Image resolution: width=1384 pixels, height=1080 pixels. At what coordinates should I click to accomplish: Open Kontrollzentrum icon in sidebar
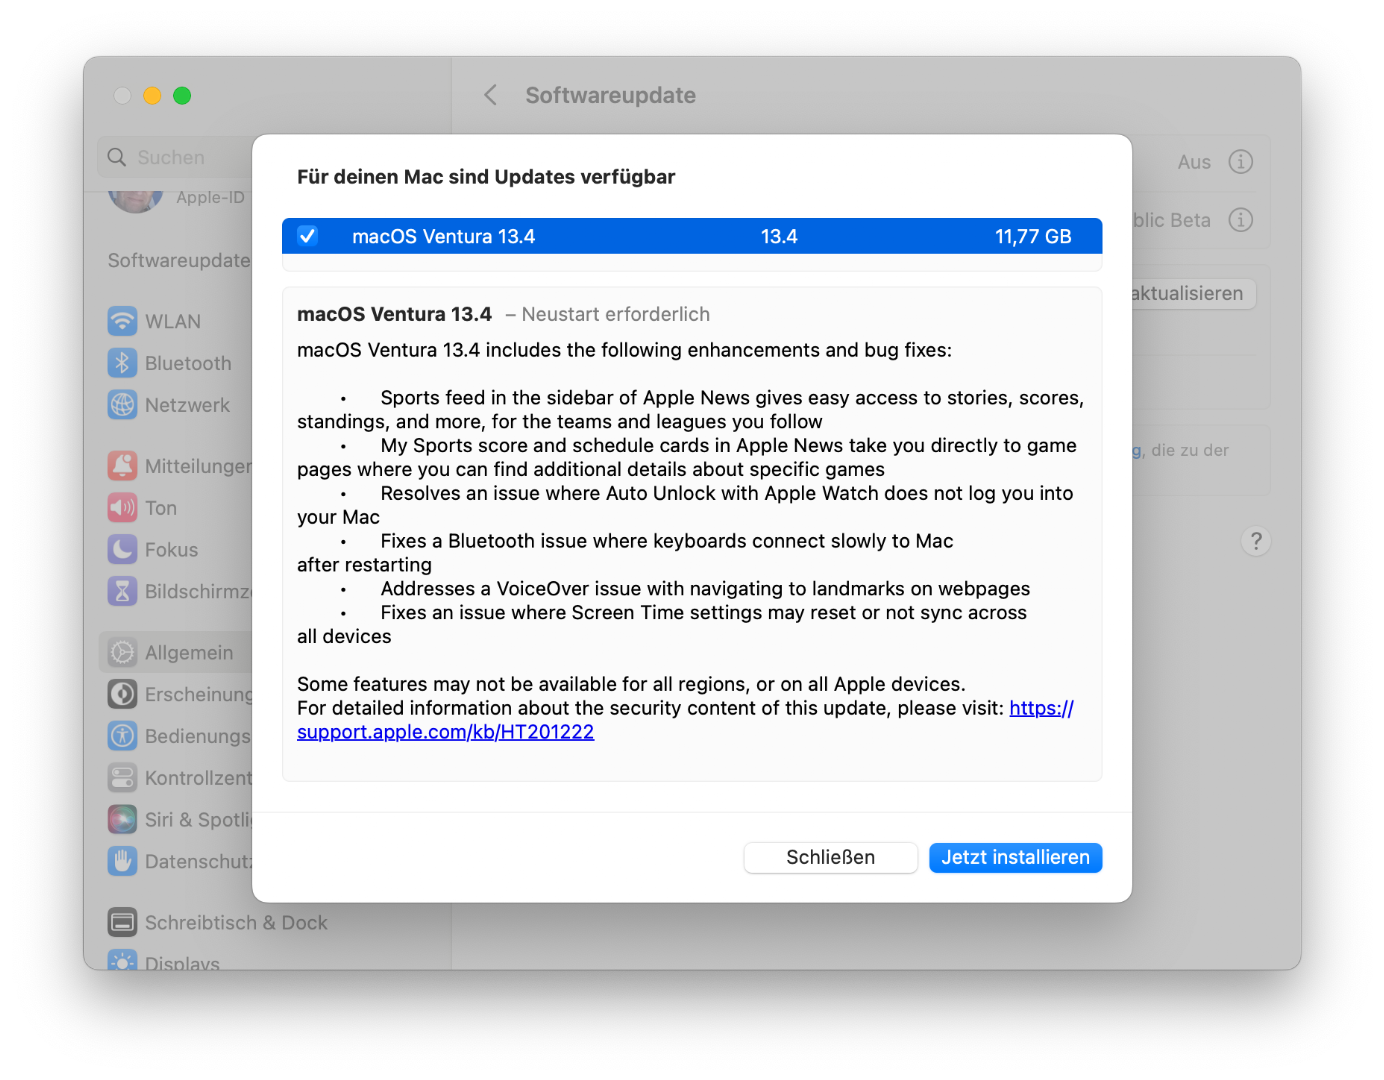click(122, 778)
